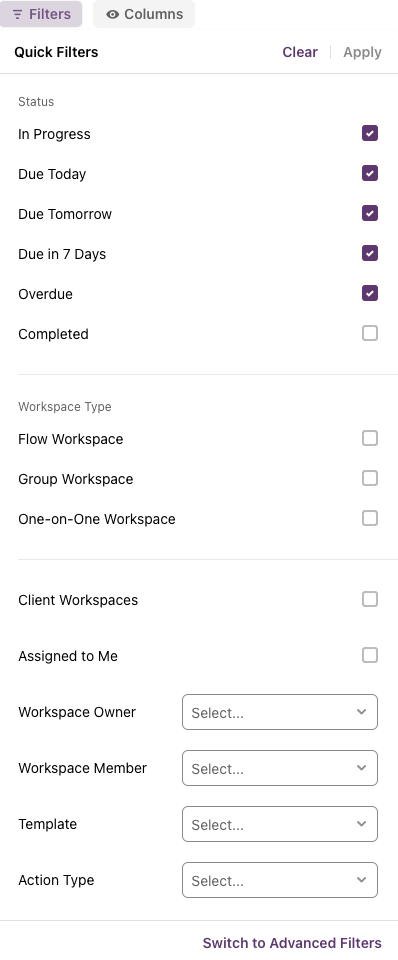Viewport: 398px width, 960px height.
Task: Uncheck the Due Tomorrow checkbox
Action: click(370, 214)
